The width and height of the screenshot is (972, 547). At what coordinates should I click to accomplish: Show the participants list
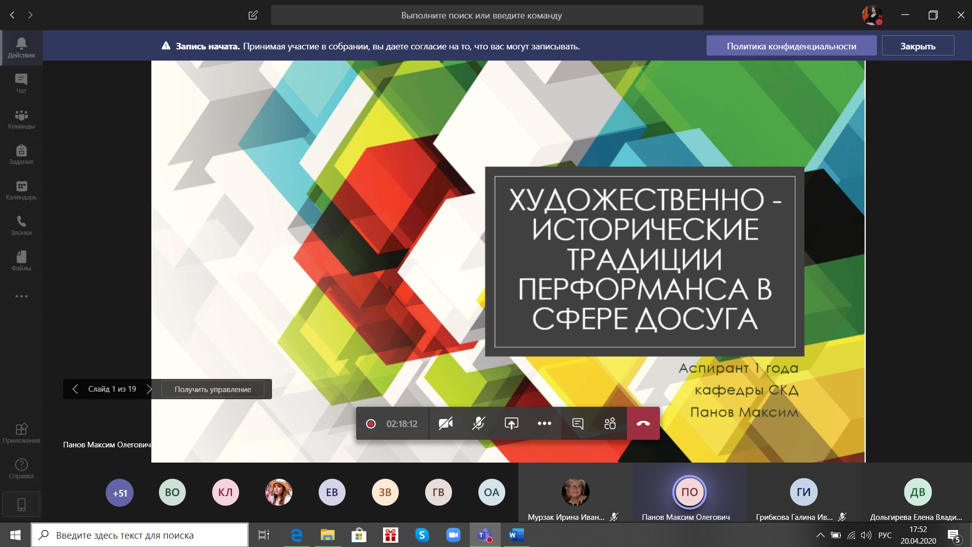pos(610,424)
